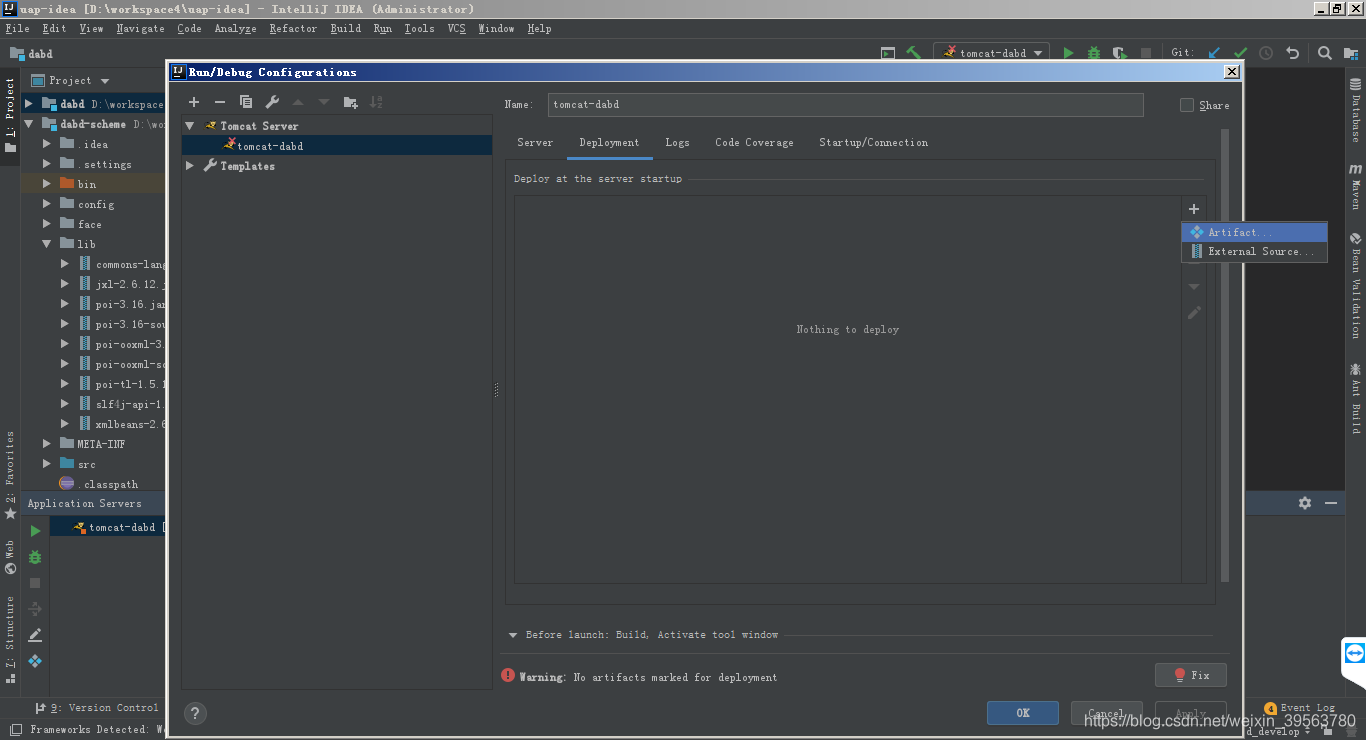Open the Event Log
This screenshot has height=740, width=1366.
click(x=1300, y=708)
